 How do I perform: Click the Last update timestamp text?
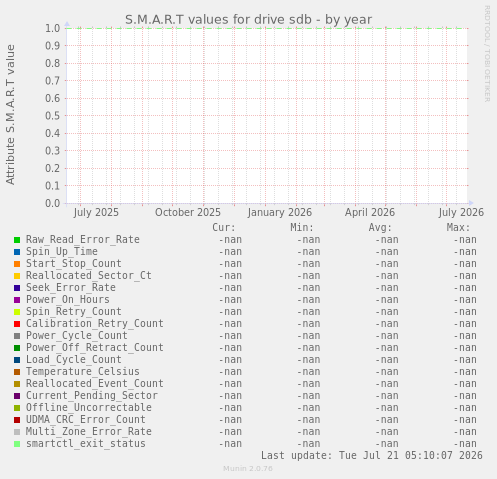372,455
